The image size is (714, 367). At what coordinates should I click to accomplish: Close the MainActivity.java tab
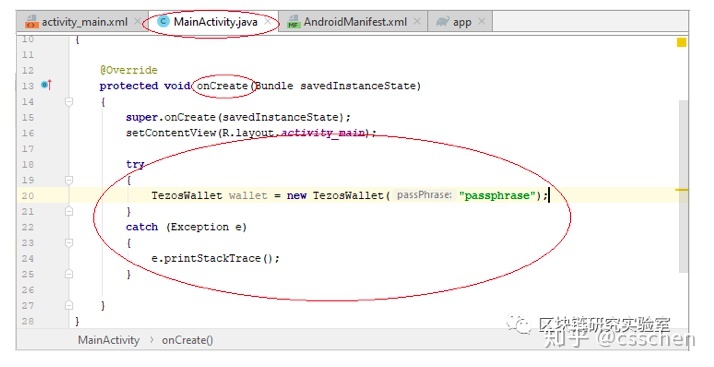tap(268, 21)
